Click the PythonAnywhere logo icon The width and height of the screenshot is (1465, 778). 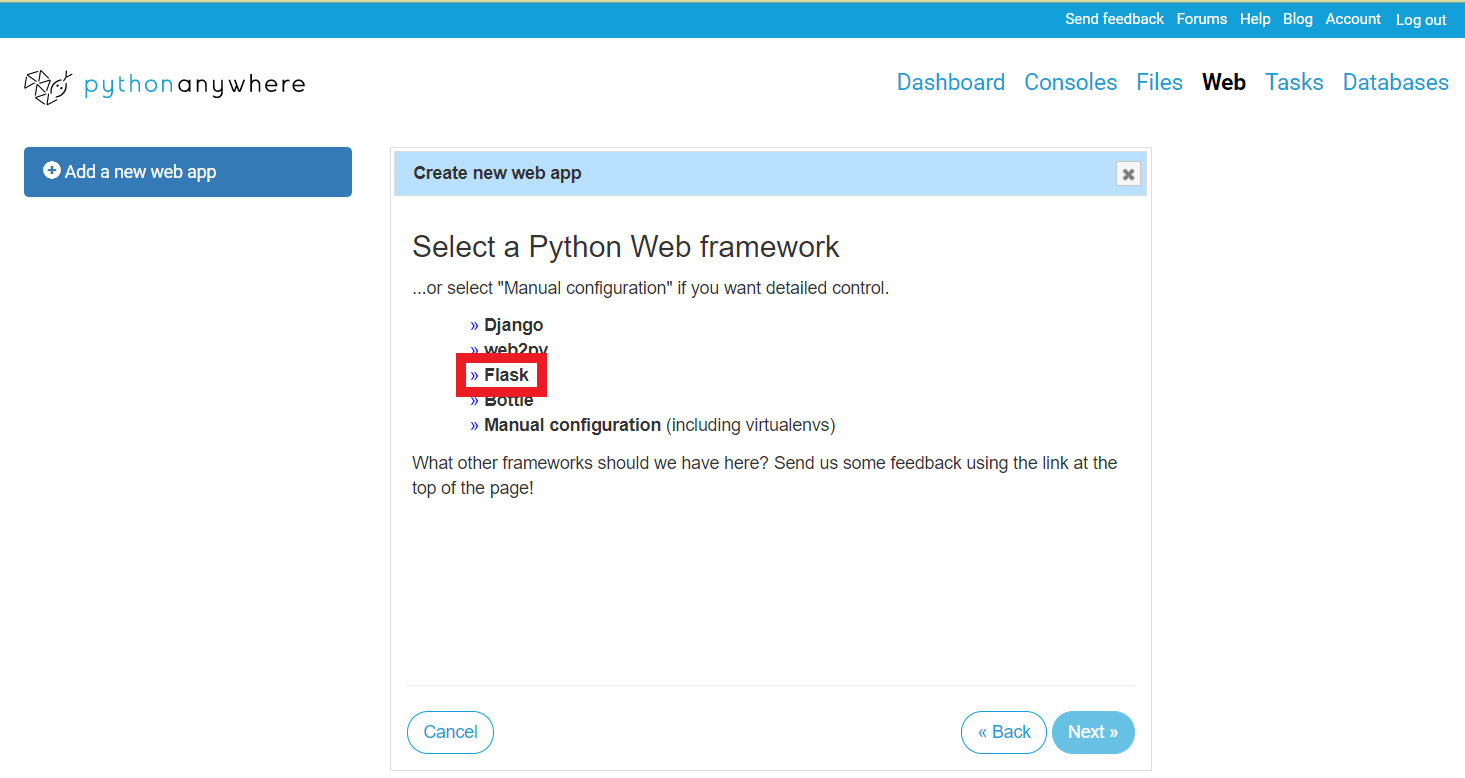[48, 87]
